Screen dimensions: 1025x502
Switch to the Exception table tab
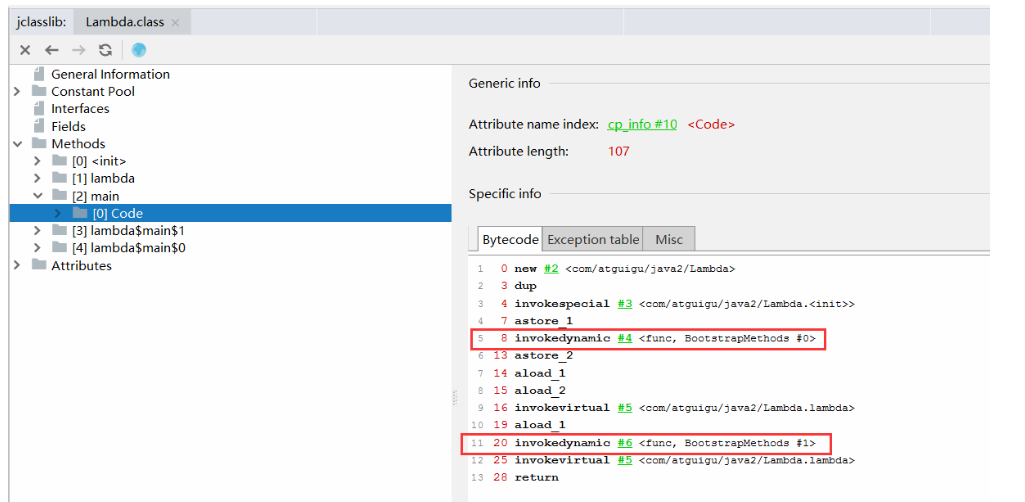click(593, 239)
